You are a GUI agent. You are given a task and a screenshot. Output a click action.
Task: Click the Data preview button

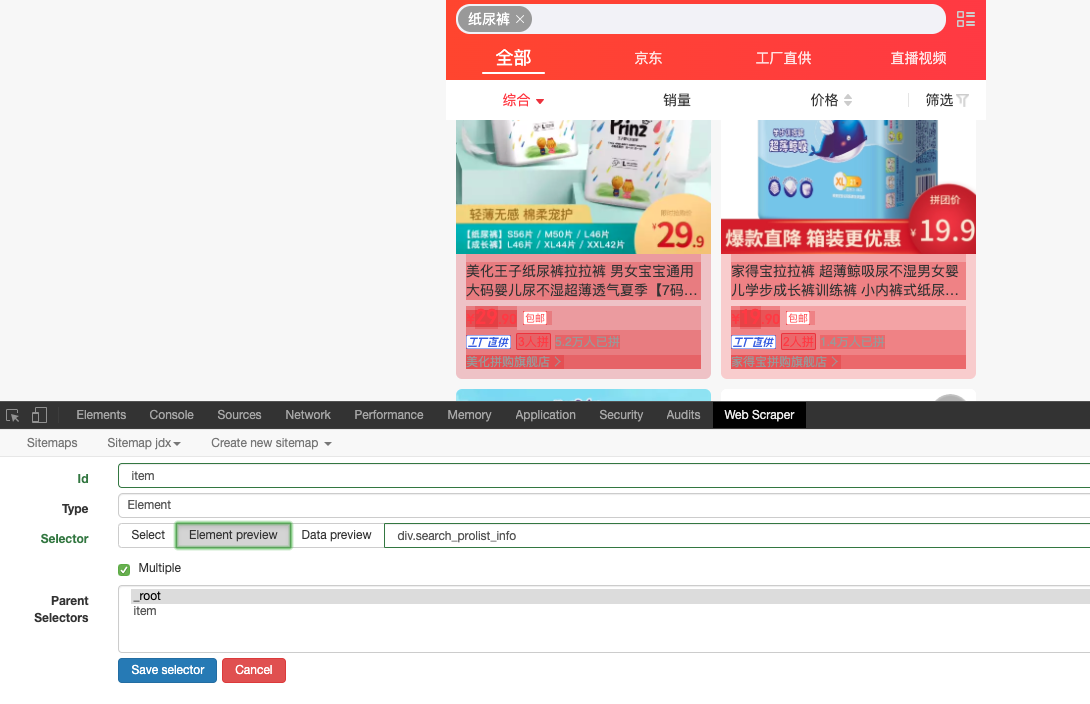click(336, 535)
